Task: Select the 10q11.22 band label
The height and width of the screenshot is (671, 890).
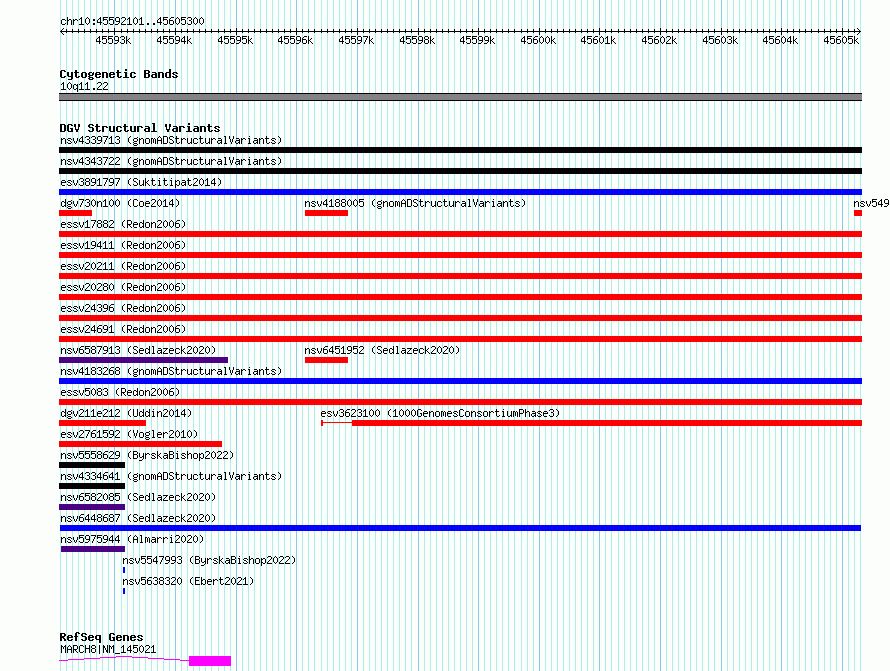Action: [x=84, y=86]
